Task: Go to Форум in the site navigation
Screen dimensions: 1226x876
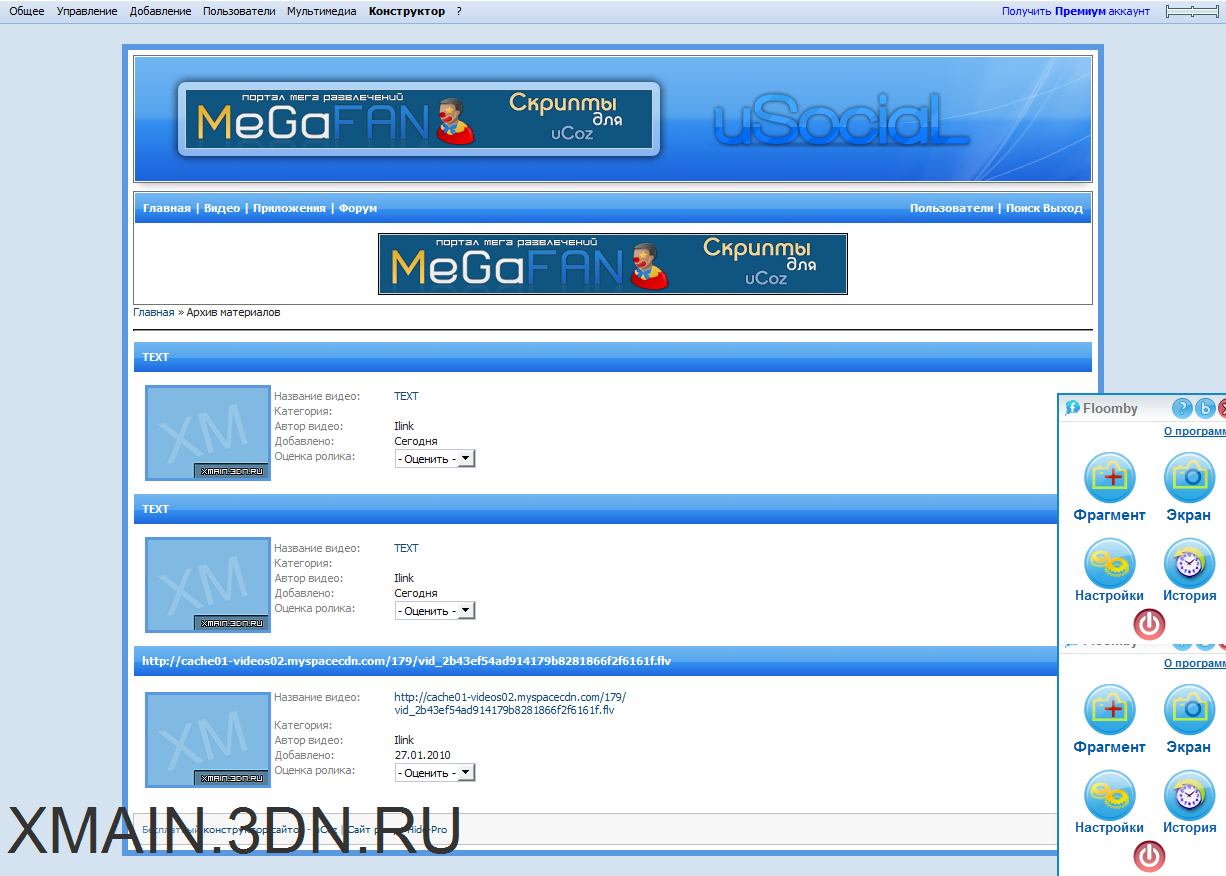Action: 358,208
